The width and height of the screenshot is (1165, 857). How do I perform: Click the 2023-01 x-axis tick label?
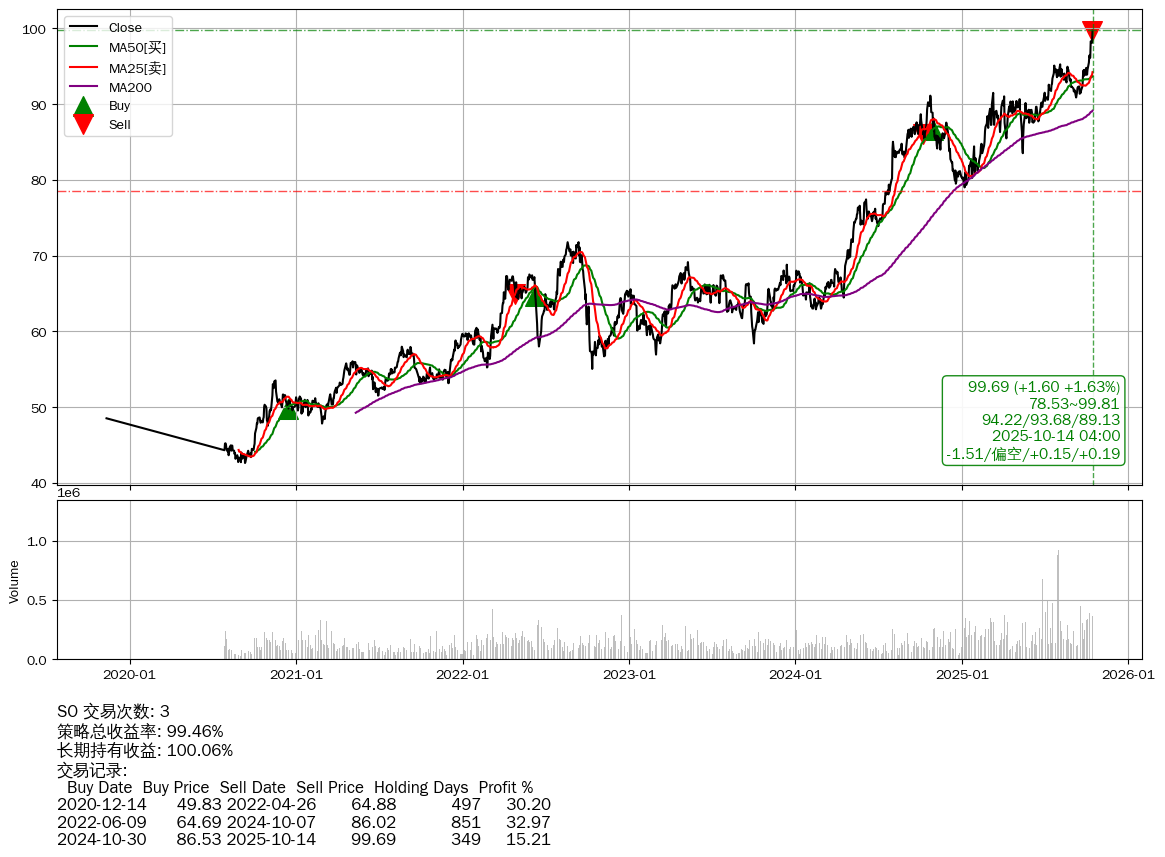pos(629,675)
